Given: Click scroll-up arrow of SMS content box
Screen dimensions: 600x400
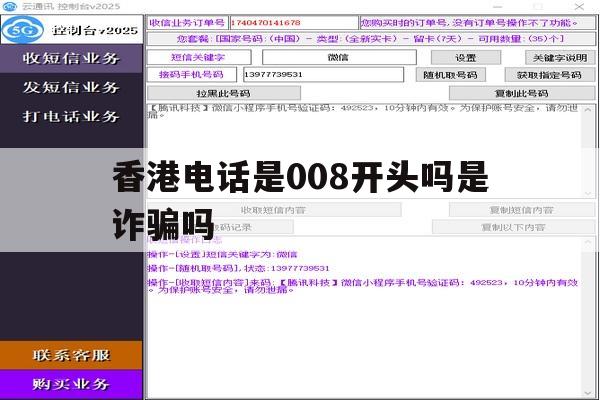Looking at the screenshot, I should [588, 110].
